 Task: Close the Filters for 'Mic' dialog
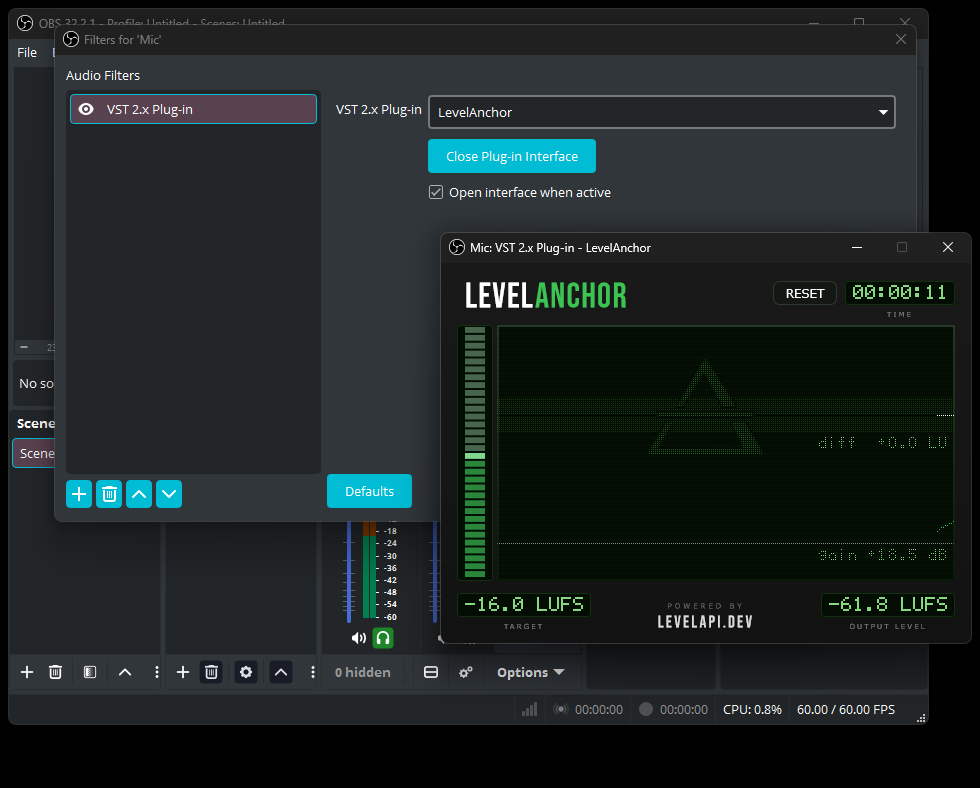(901, 39)
